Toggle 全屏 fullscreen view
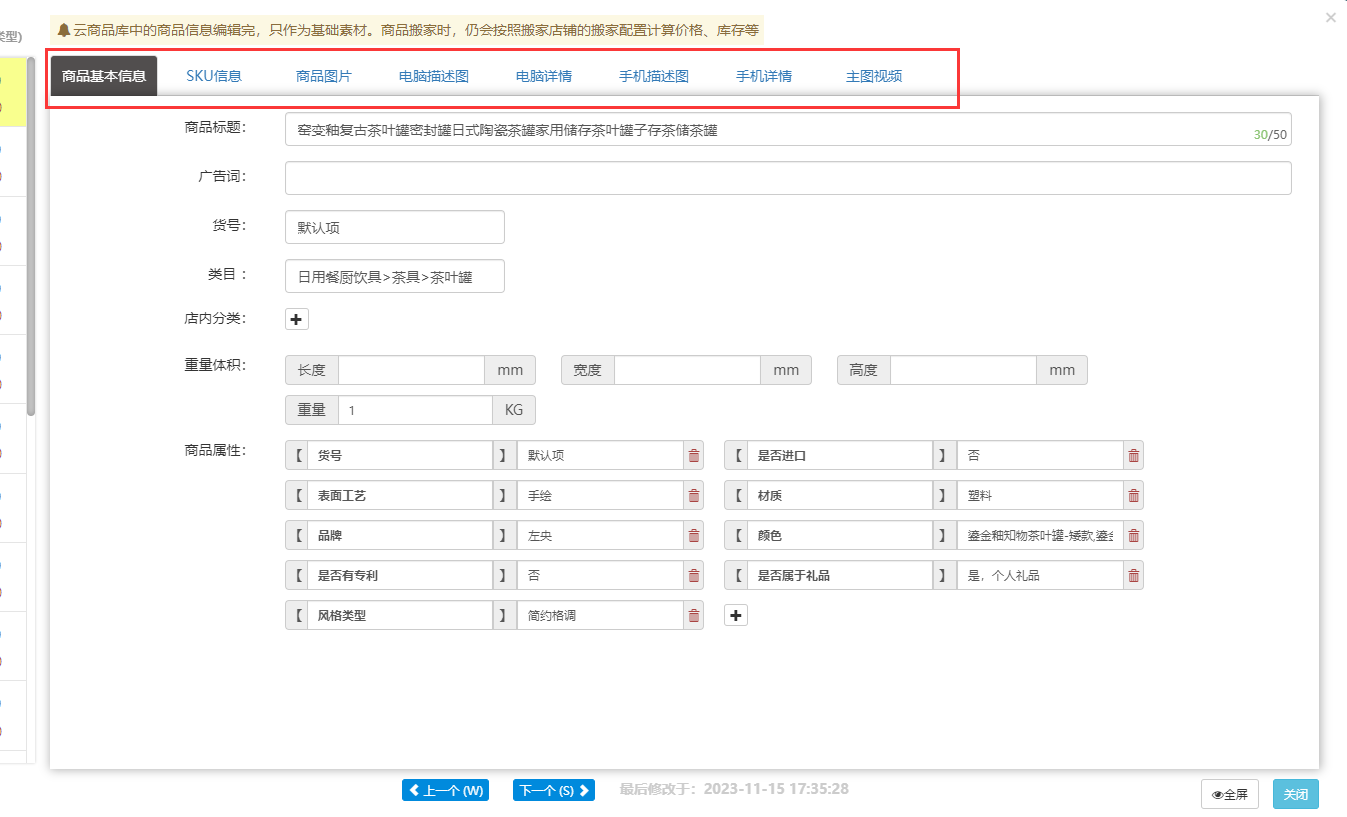Viewport: 1347px width, 817px height. (1229, 795)
